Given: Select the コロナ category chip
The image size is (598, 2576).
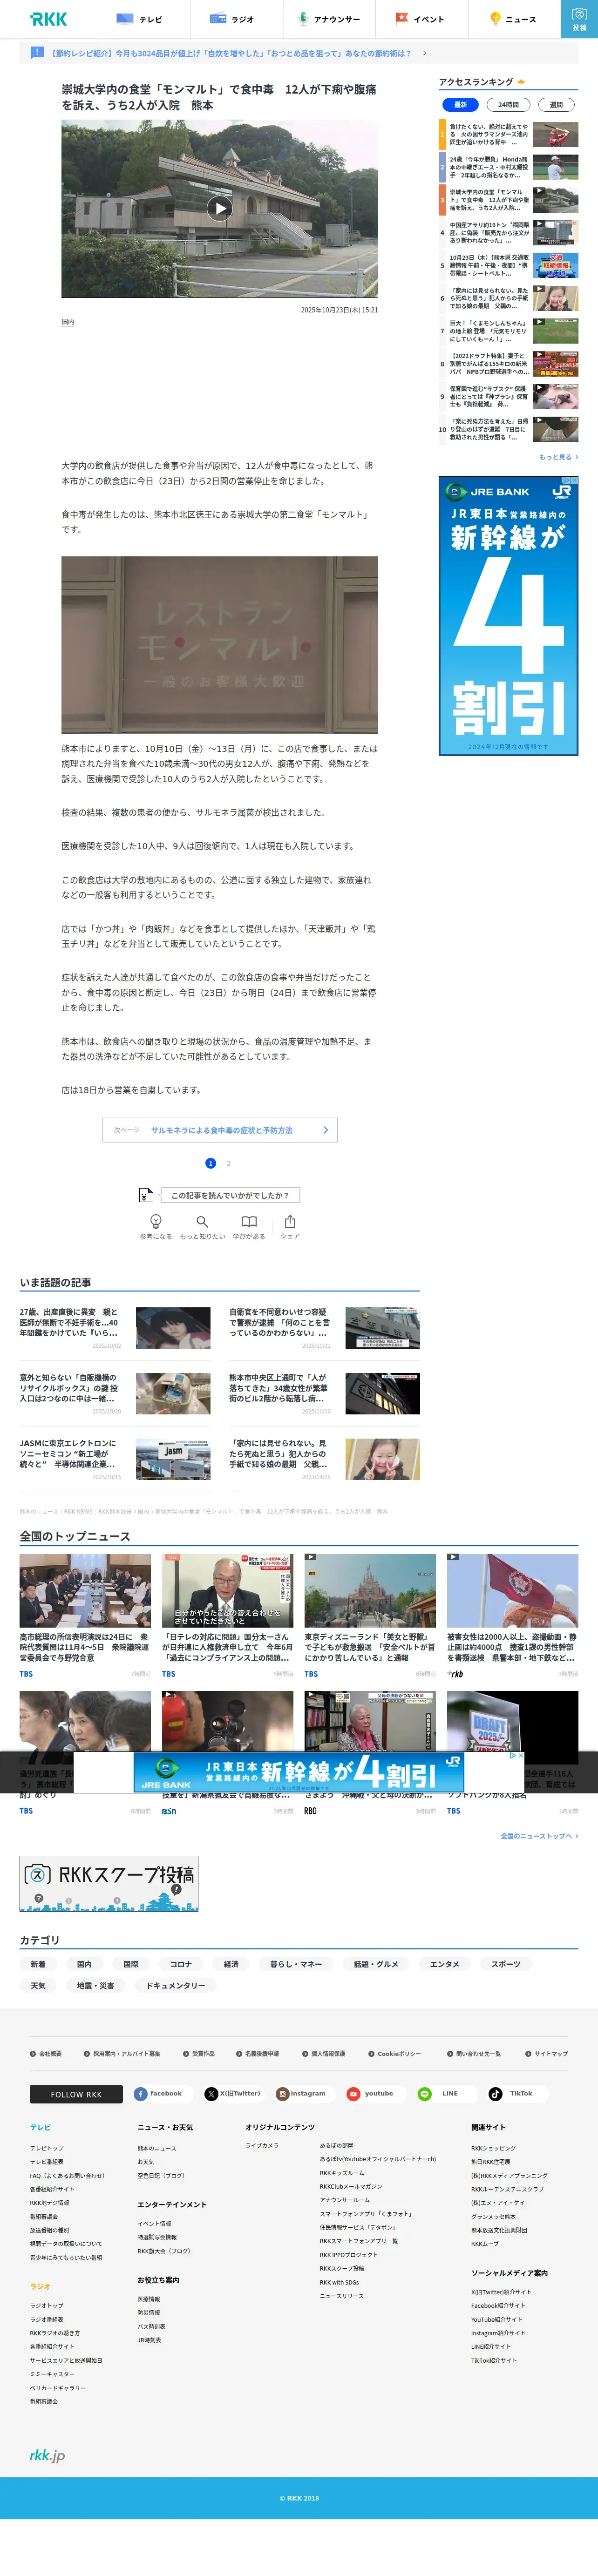Looking at the screenshot, I should (181, 1964).
